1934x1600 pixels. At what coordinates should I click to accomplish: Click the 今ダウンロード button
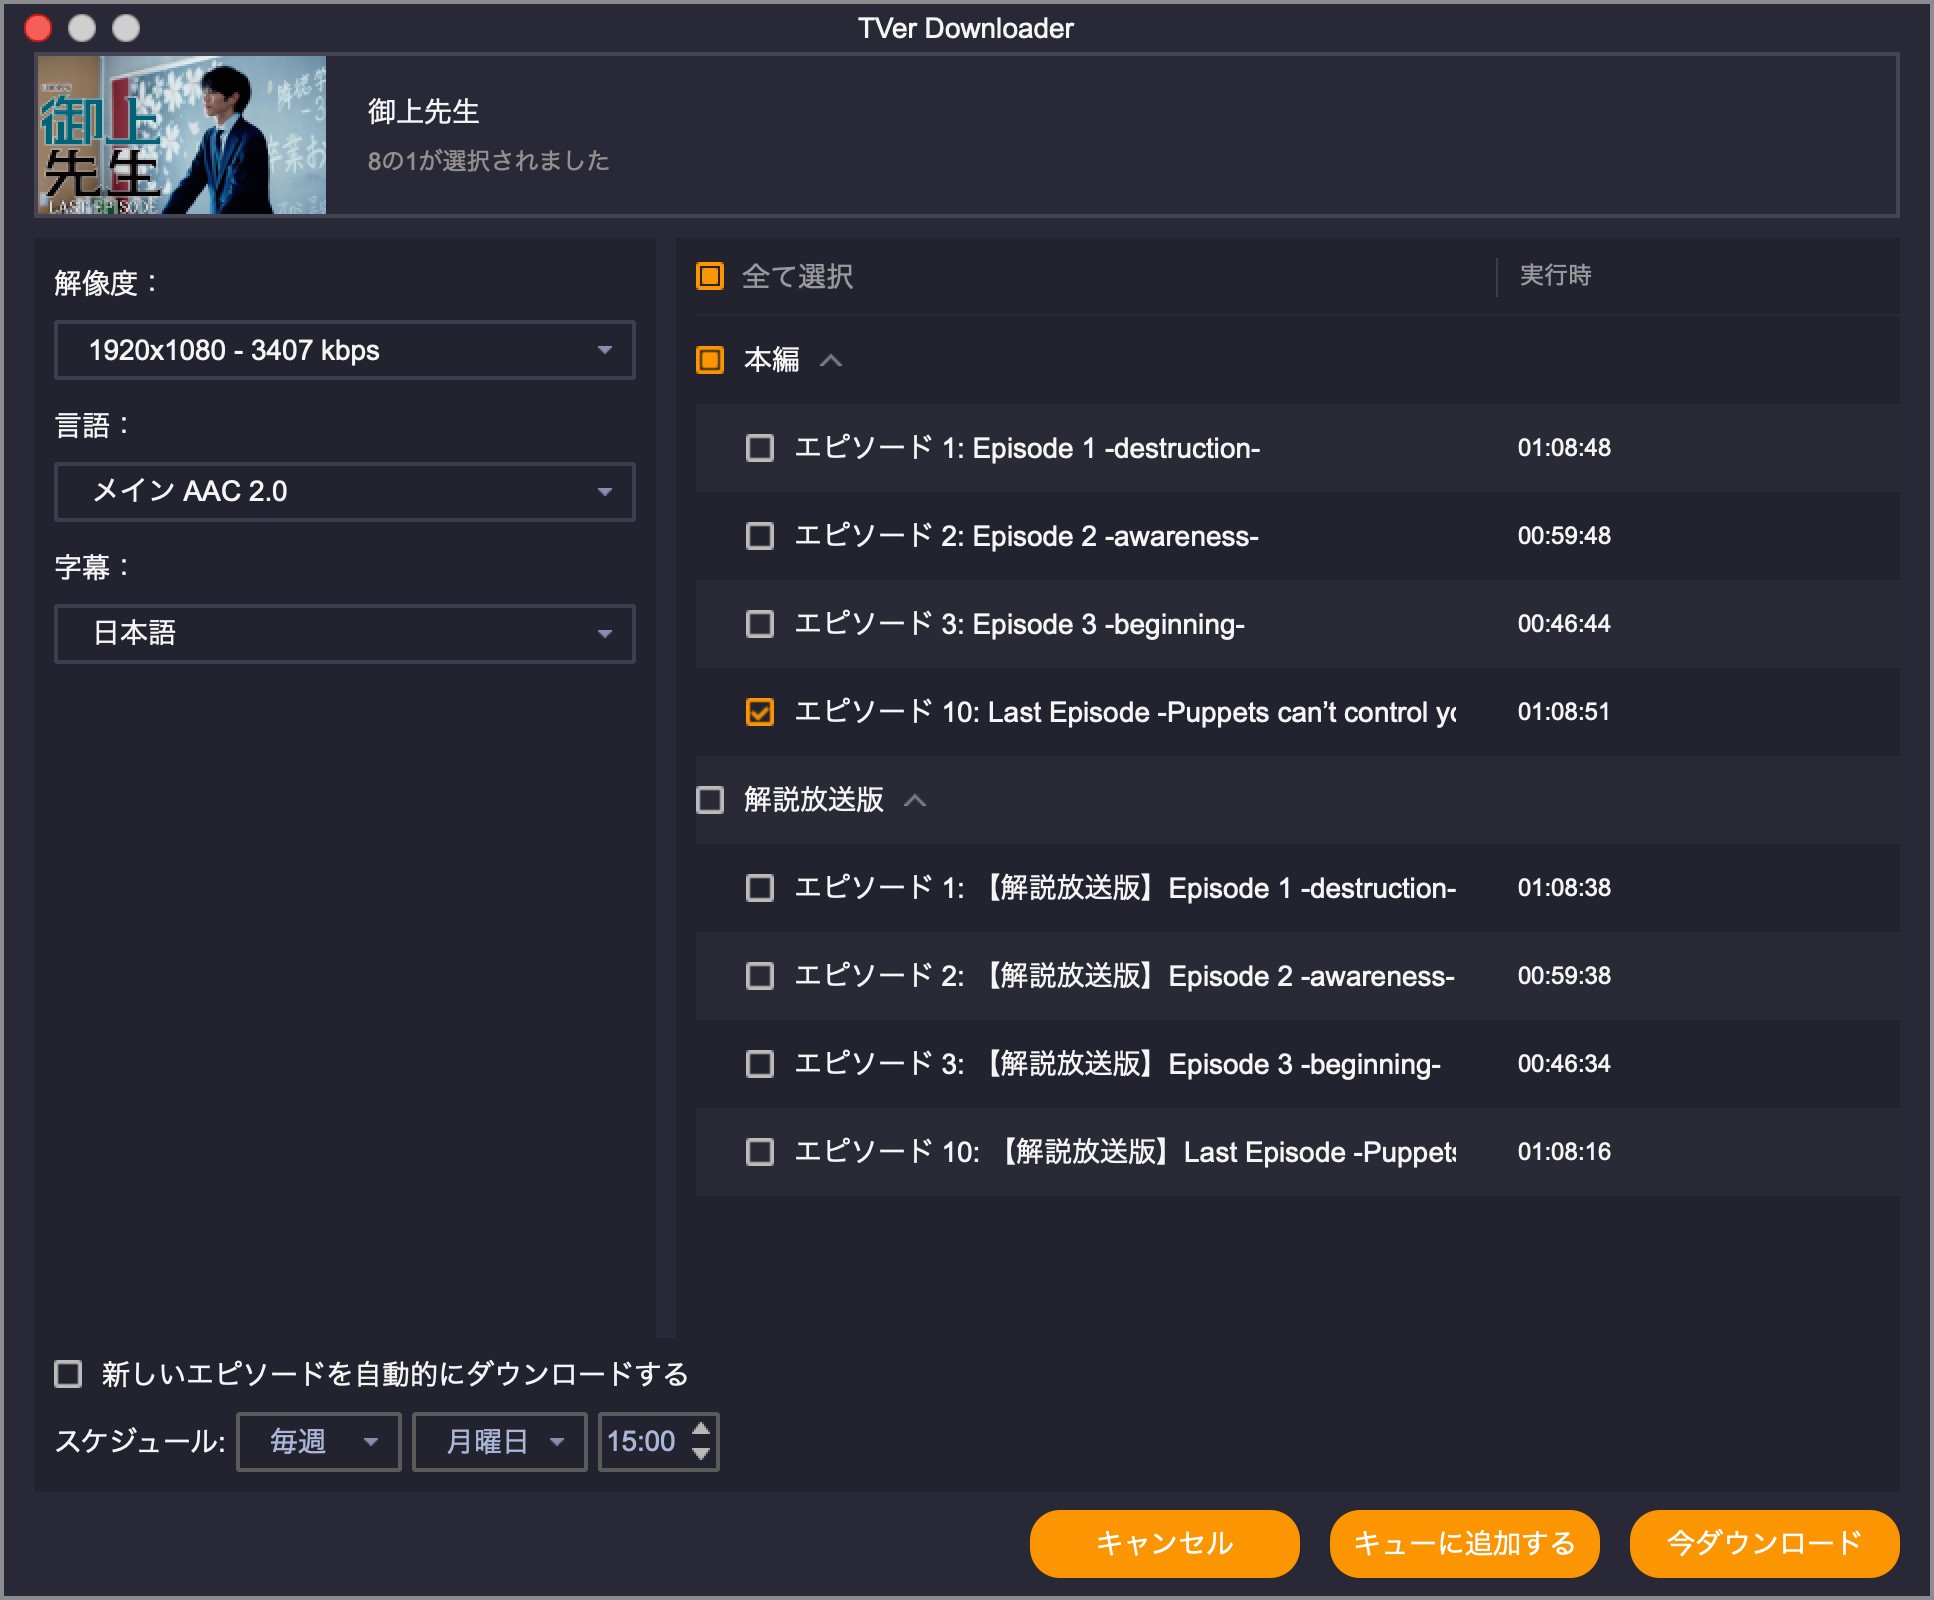(1763, 1543)
